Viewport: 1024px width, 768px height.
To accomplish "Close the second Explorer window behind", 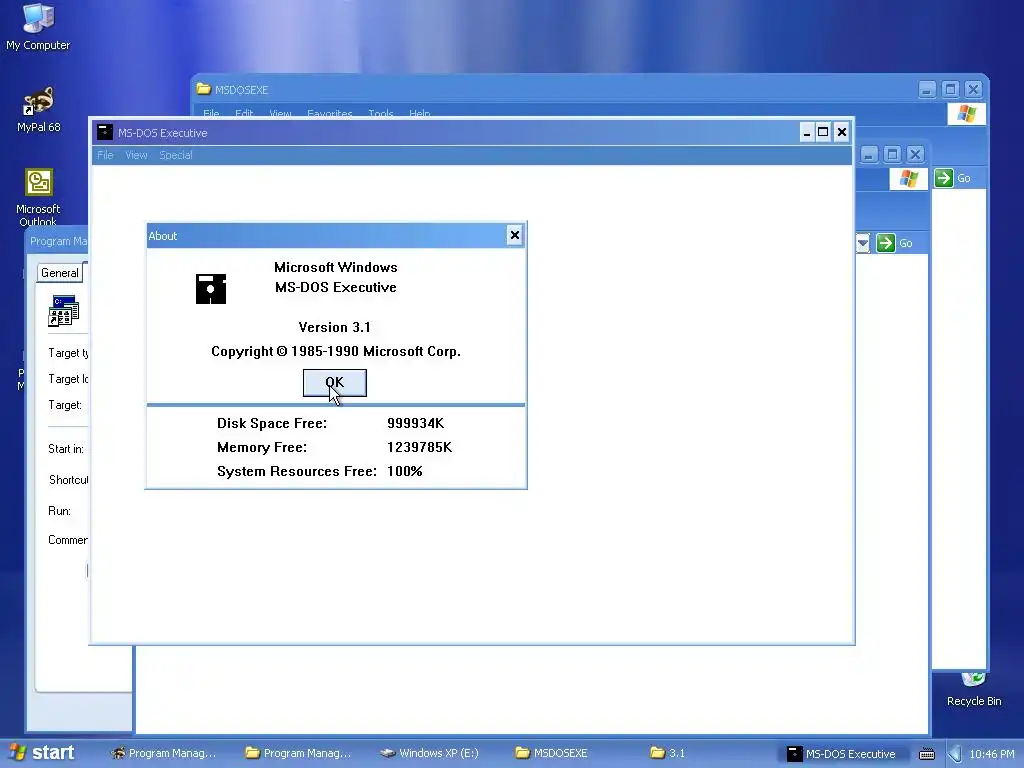I will [915, 154].
